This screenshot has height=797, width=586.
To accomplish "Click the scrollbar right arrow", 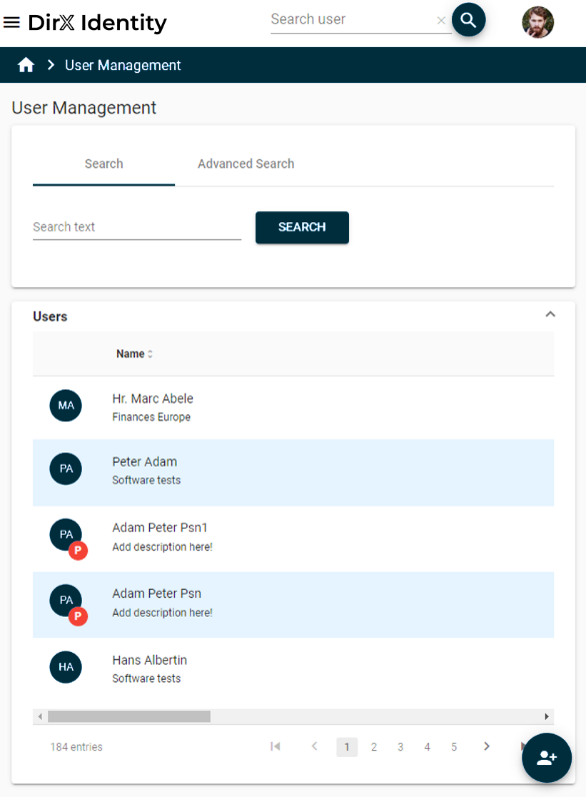I will pos(546,716).
